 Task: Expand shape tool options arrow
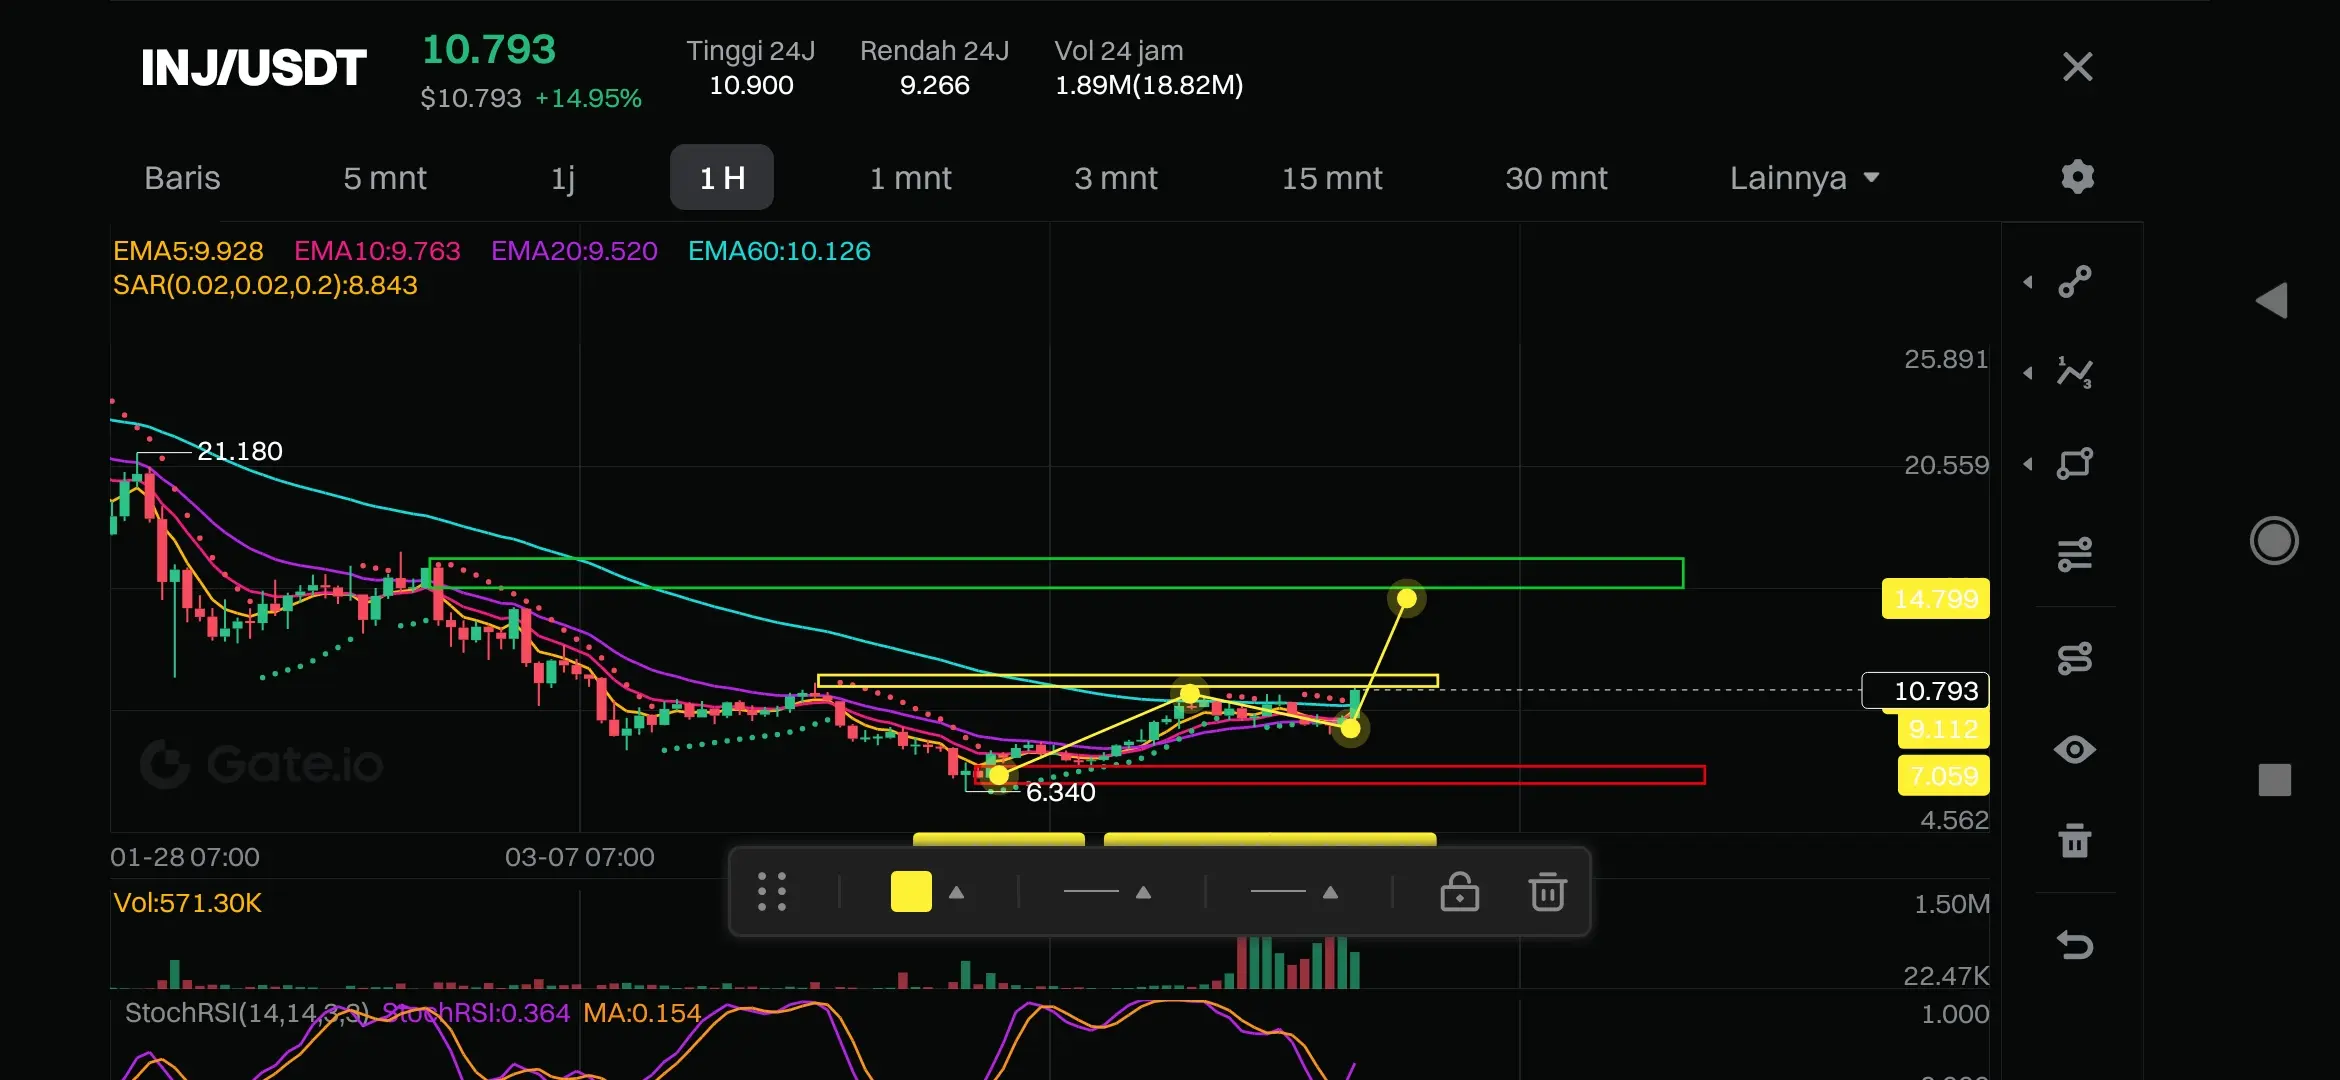(2028, 464)
